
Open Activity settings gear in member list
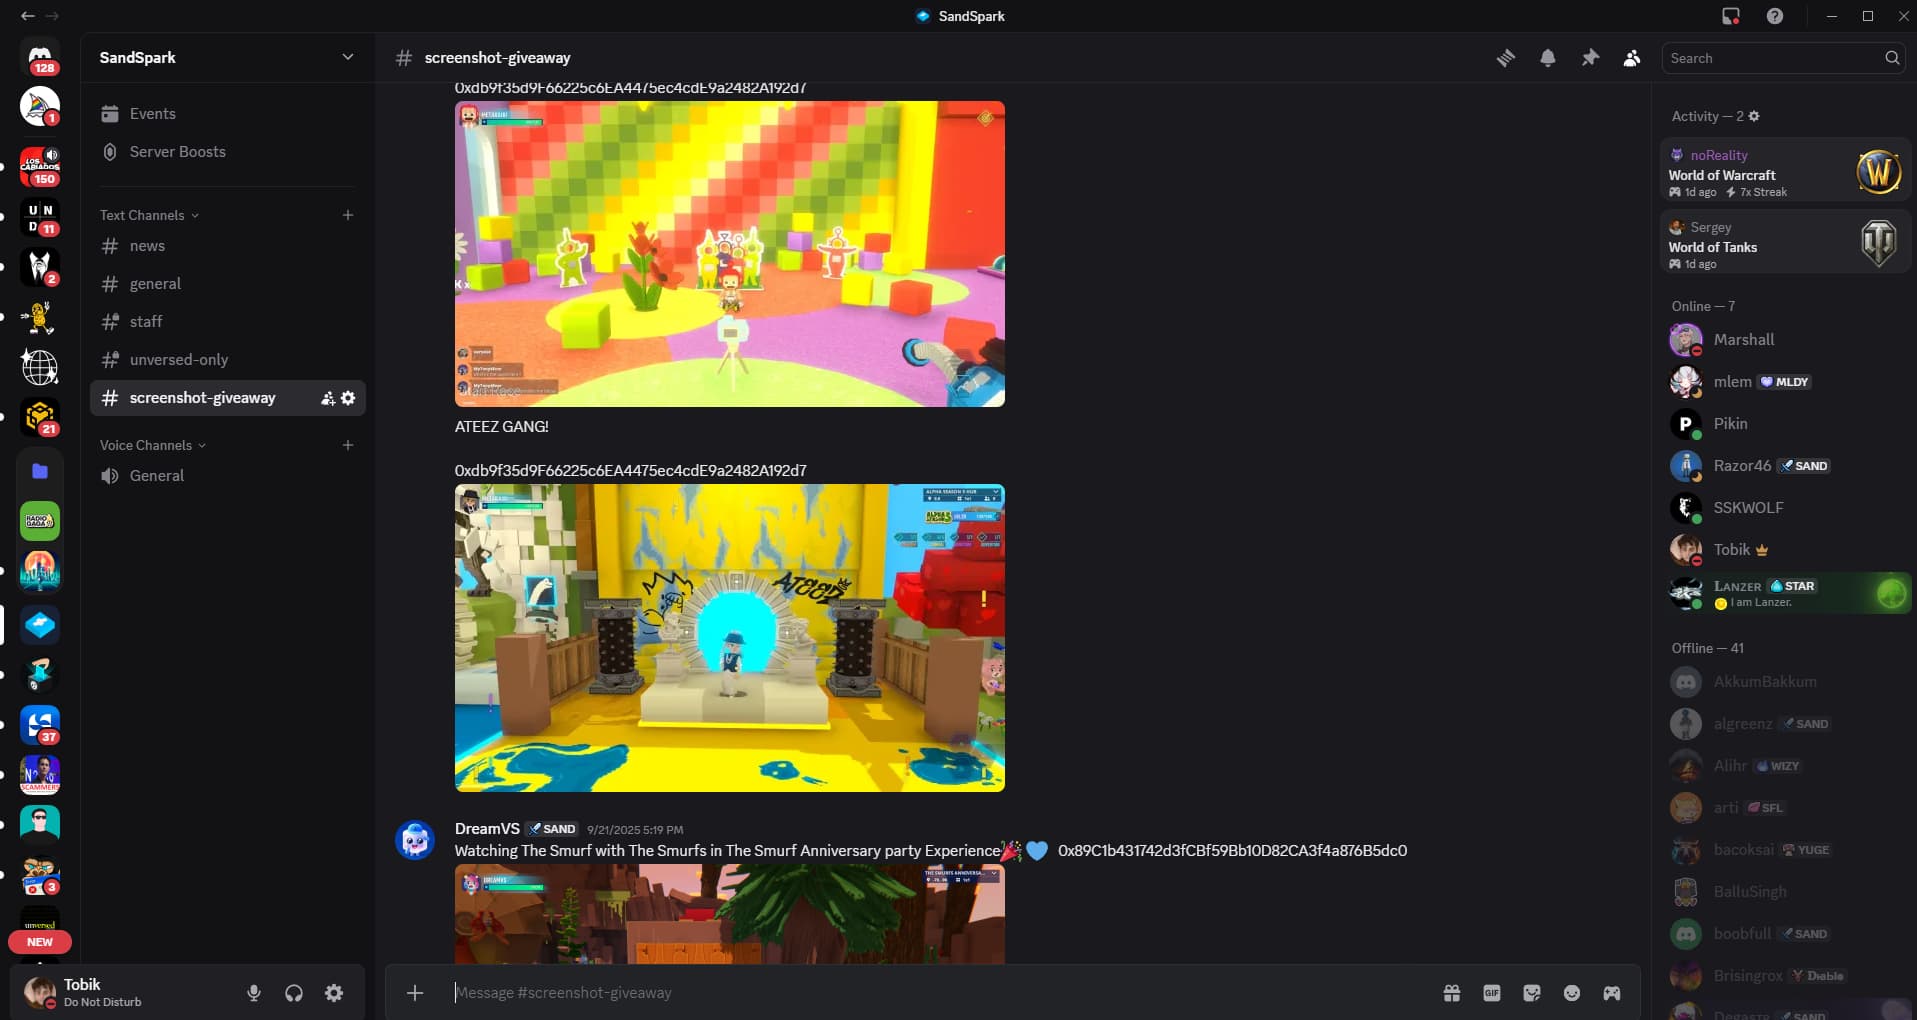[x=1754, y=116]
